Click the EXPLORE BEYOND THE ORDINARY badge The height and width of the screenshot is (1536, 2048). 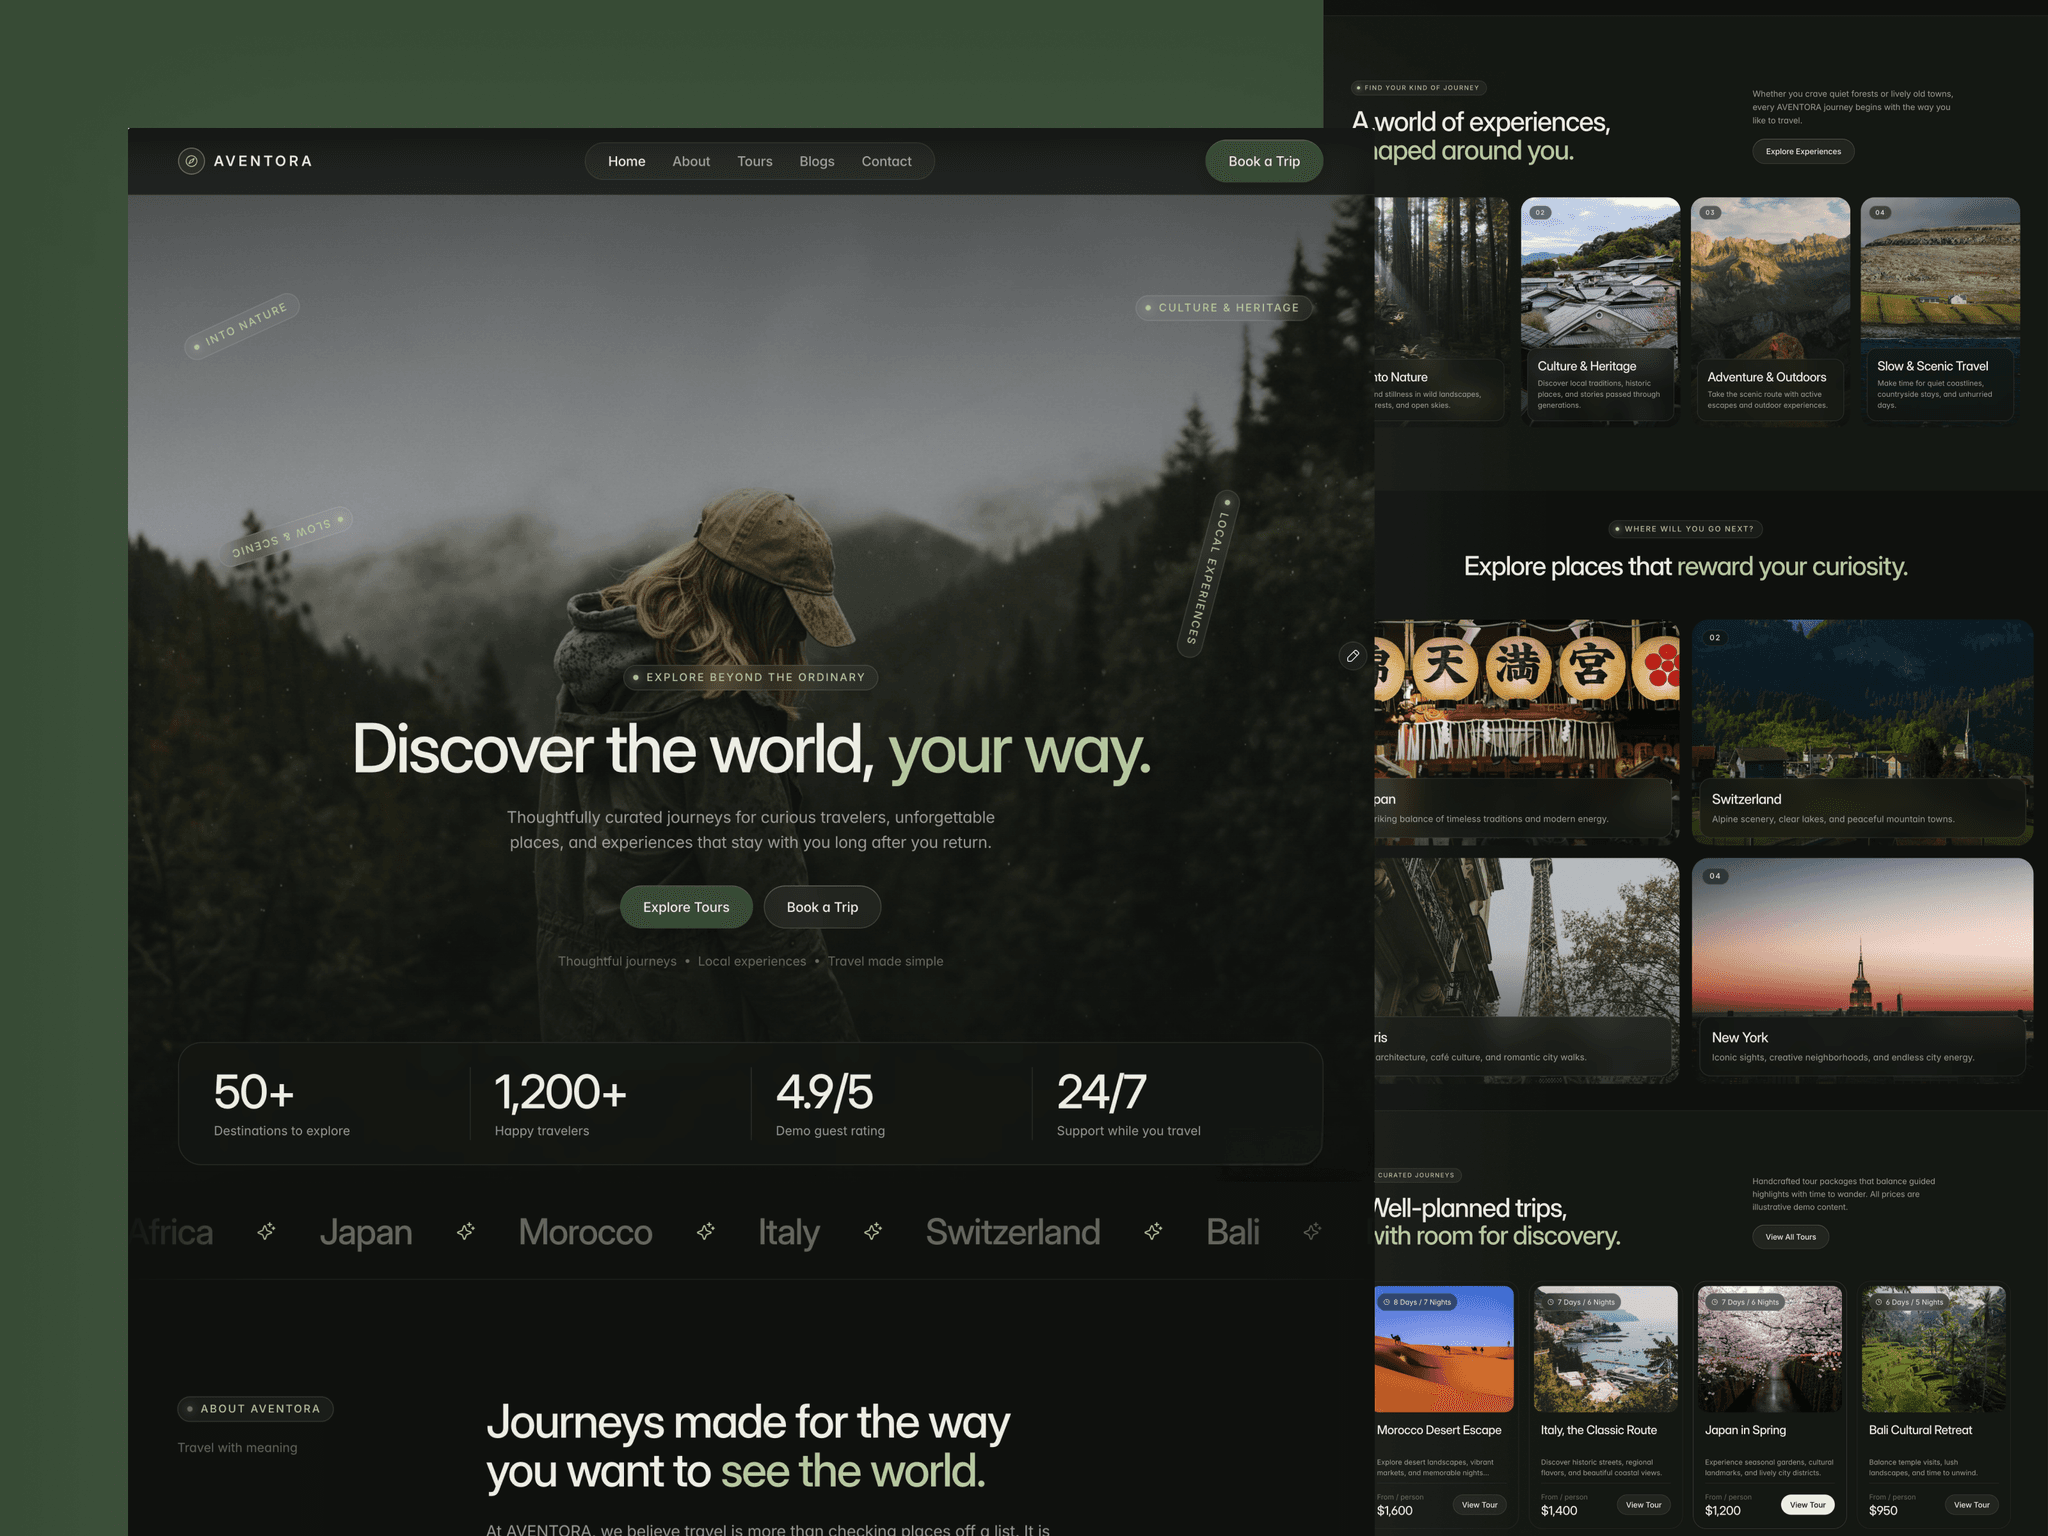(x=751, y=677)
